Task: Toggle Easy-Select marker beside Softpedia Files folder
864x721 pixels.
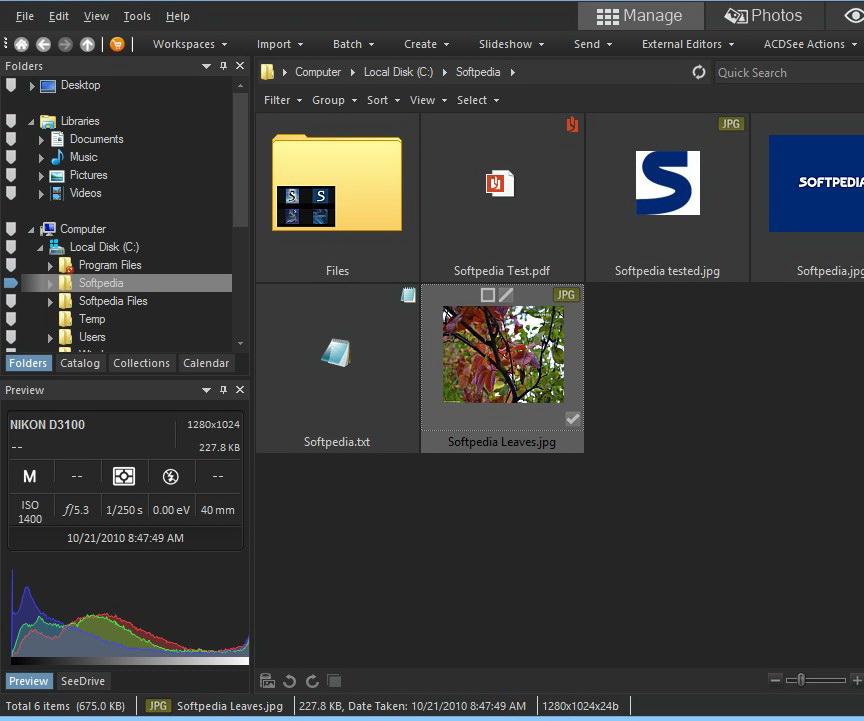Action: pos(10,301)
